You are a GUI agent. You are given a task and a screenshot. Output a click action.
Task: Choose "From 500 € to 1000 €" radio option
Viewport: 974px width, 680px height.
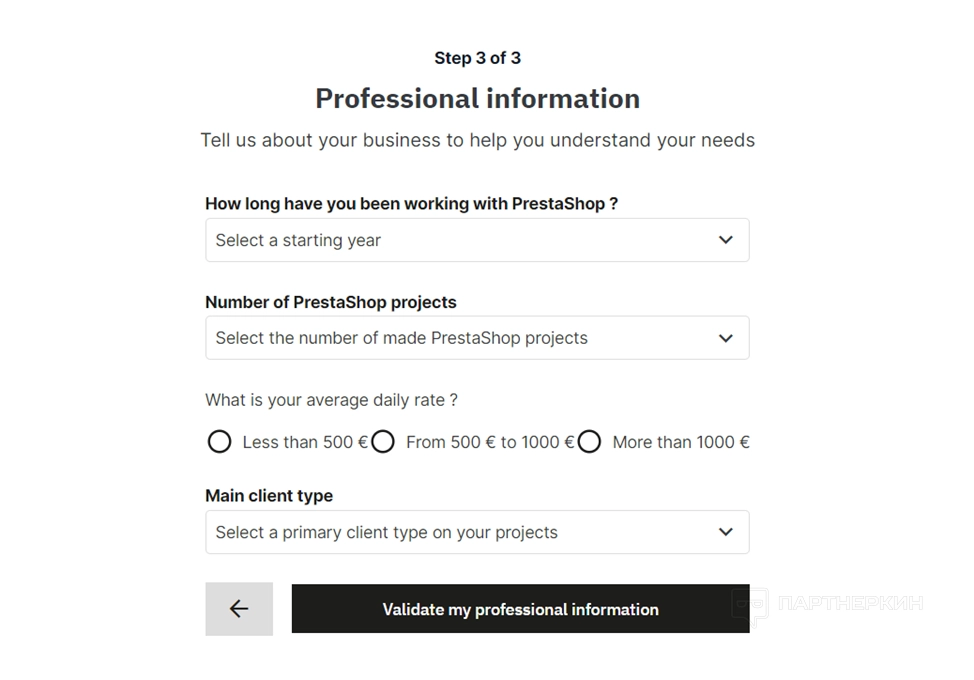[x=383, y=442]
